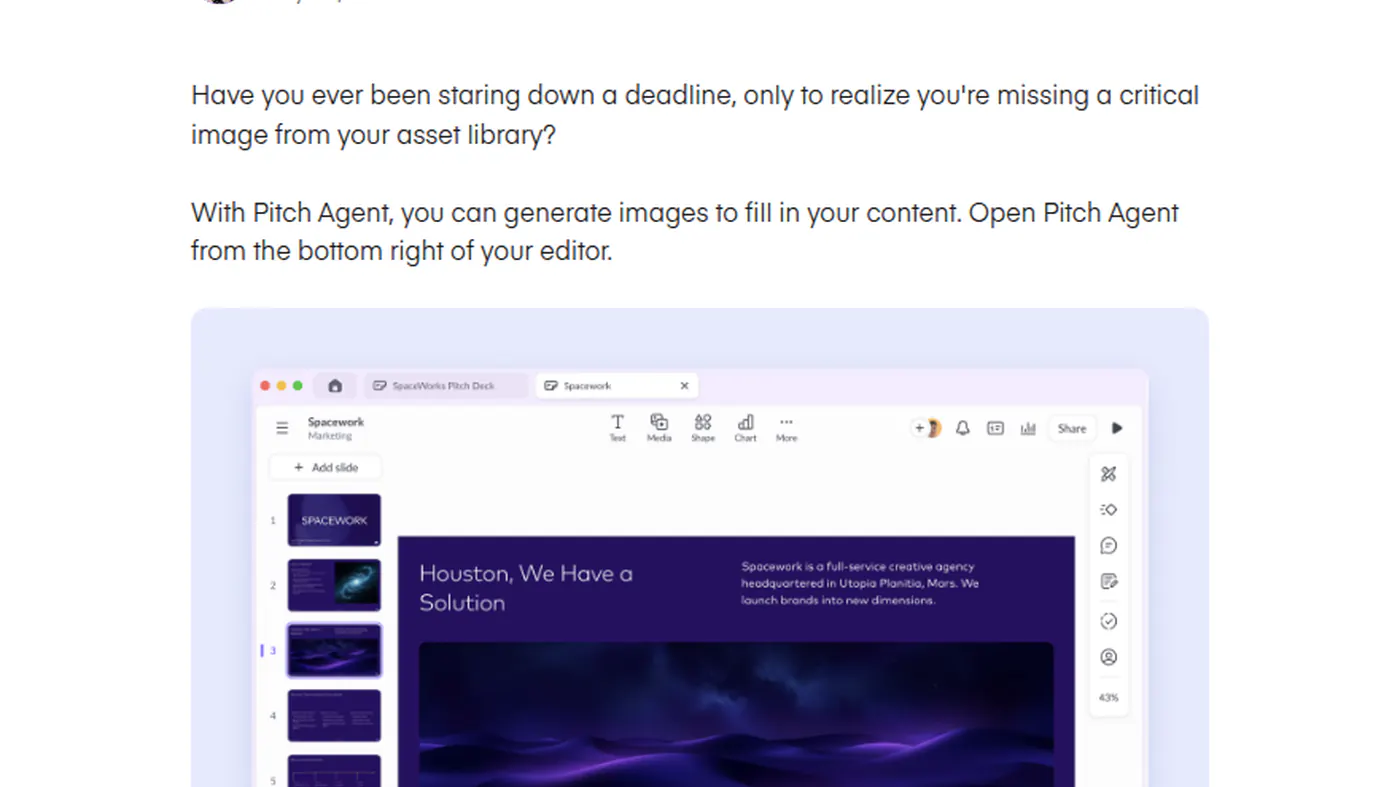Open the 43% zoom level control
The image size is (1400, 787).
pos(1108,698)
